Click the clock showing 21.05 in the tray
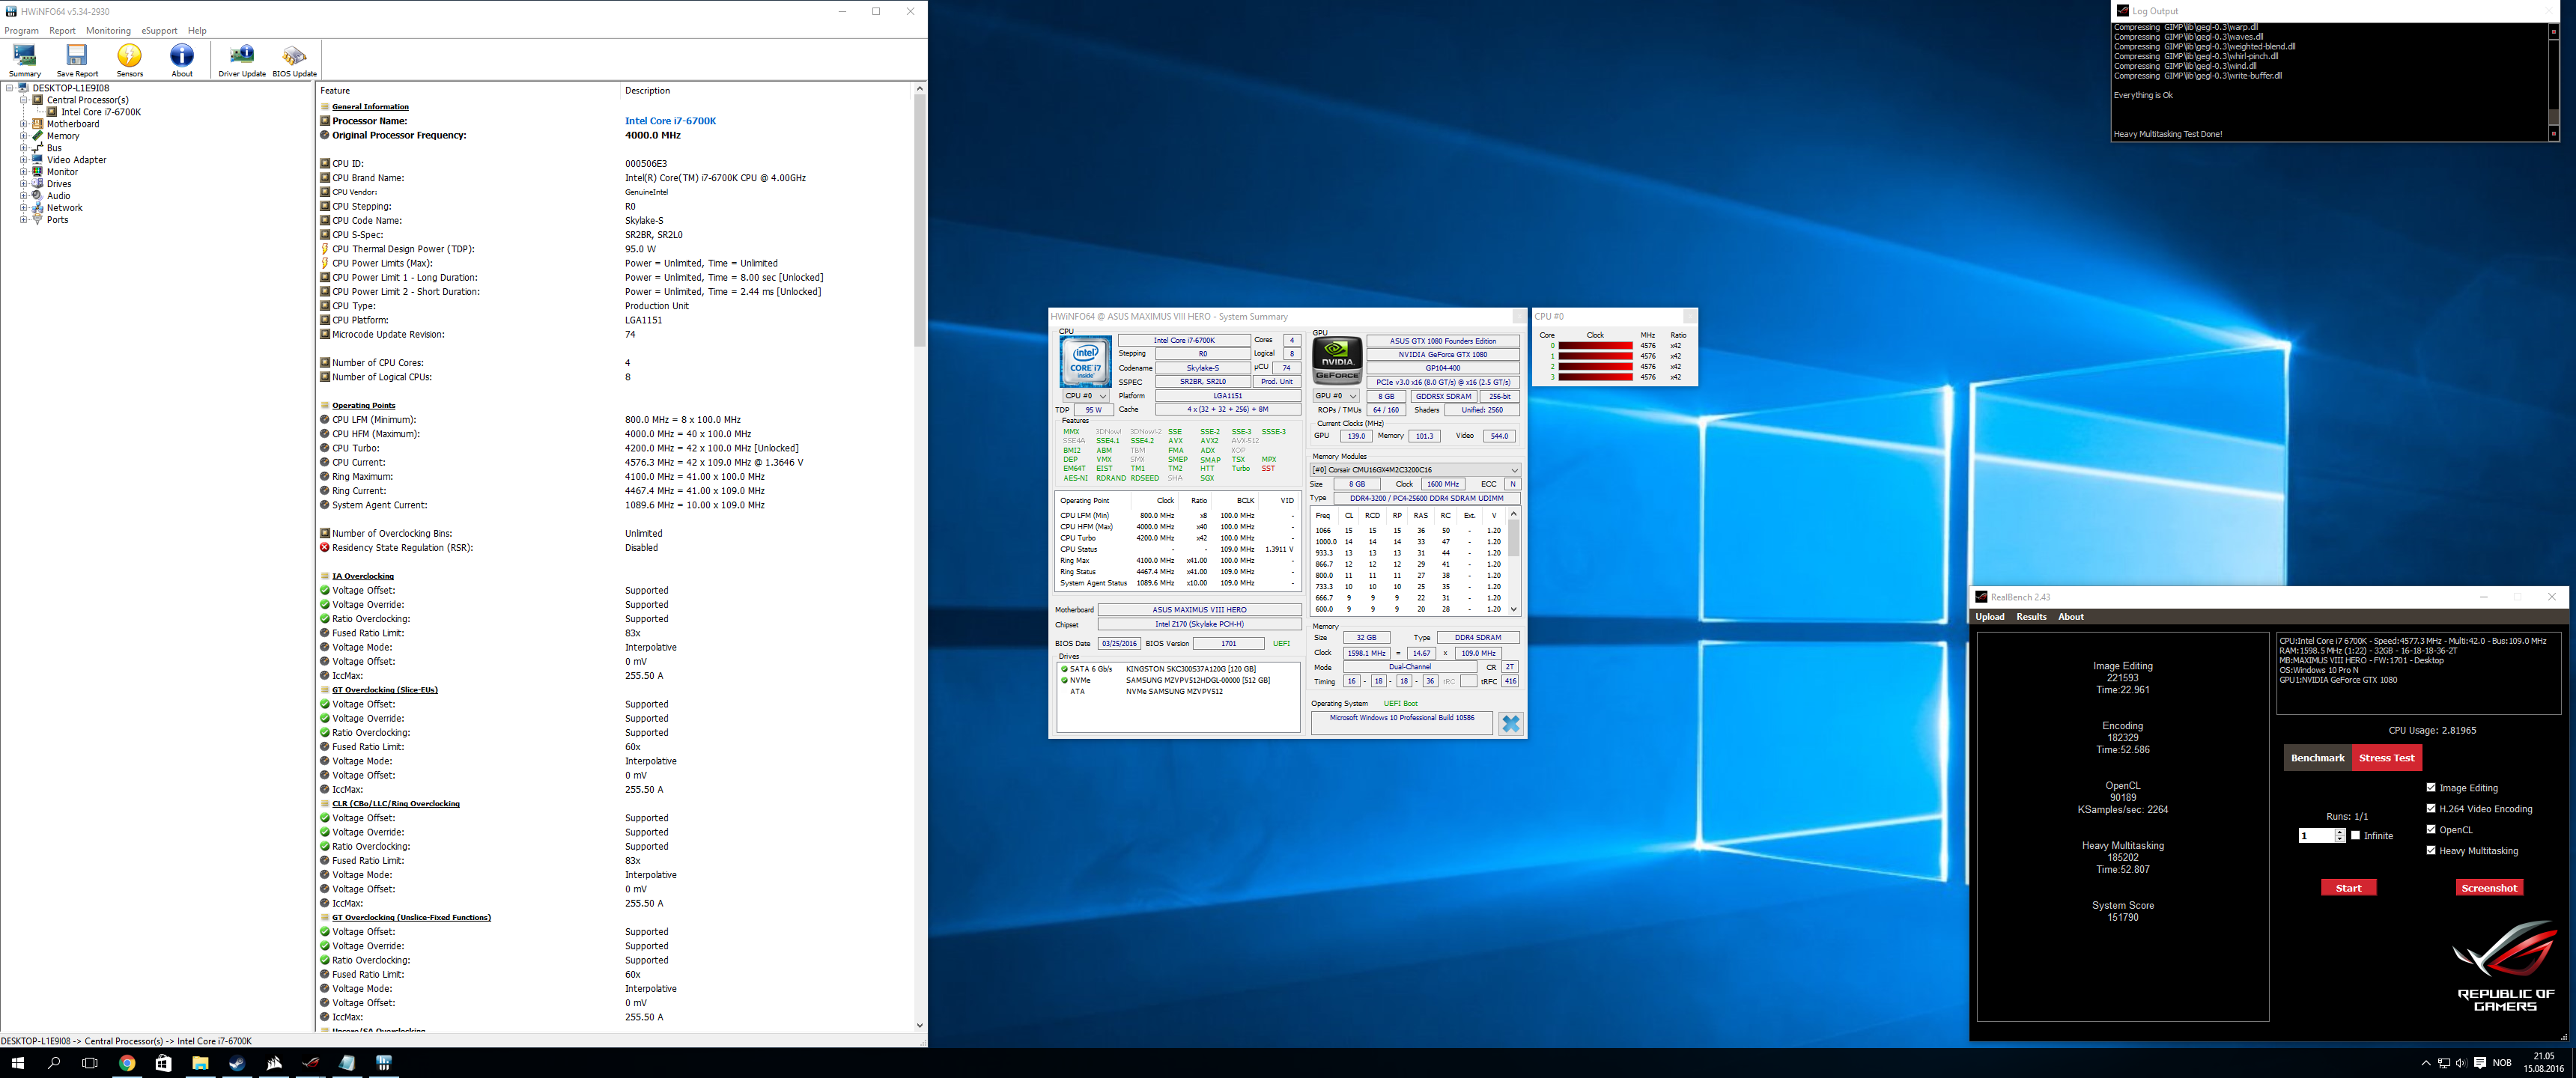This screenshot has height=1078, width=2576. click(x=2542, y=1062)
